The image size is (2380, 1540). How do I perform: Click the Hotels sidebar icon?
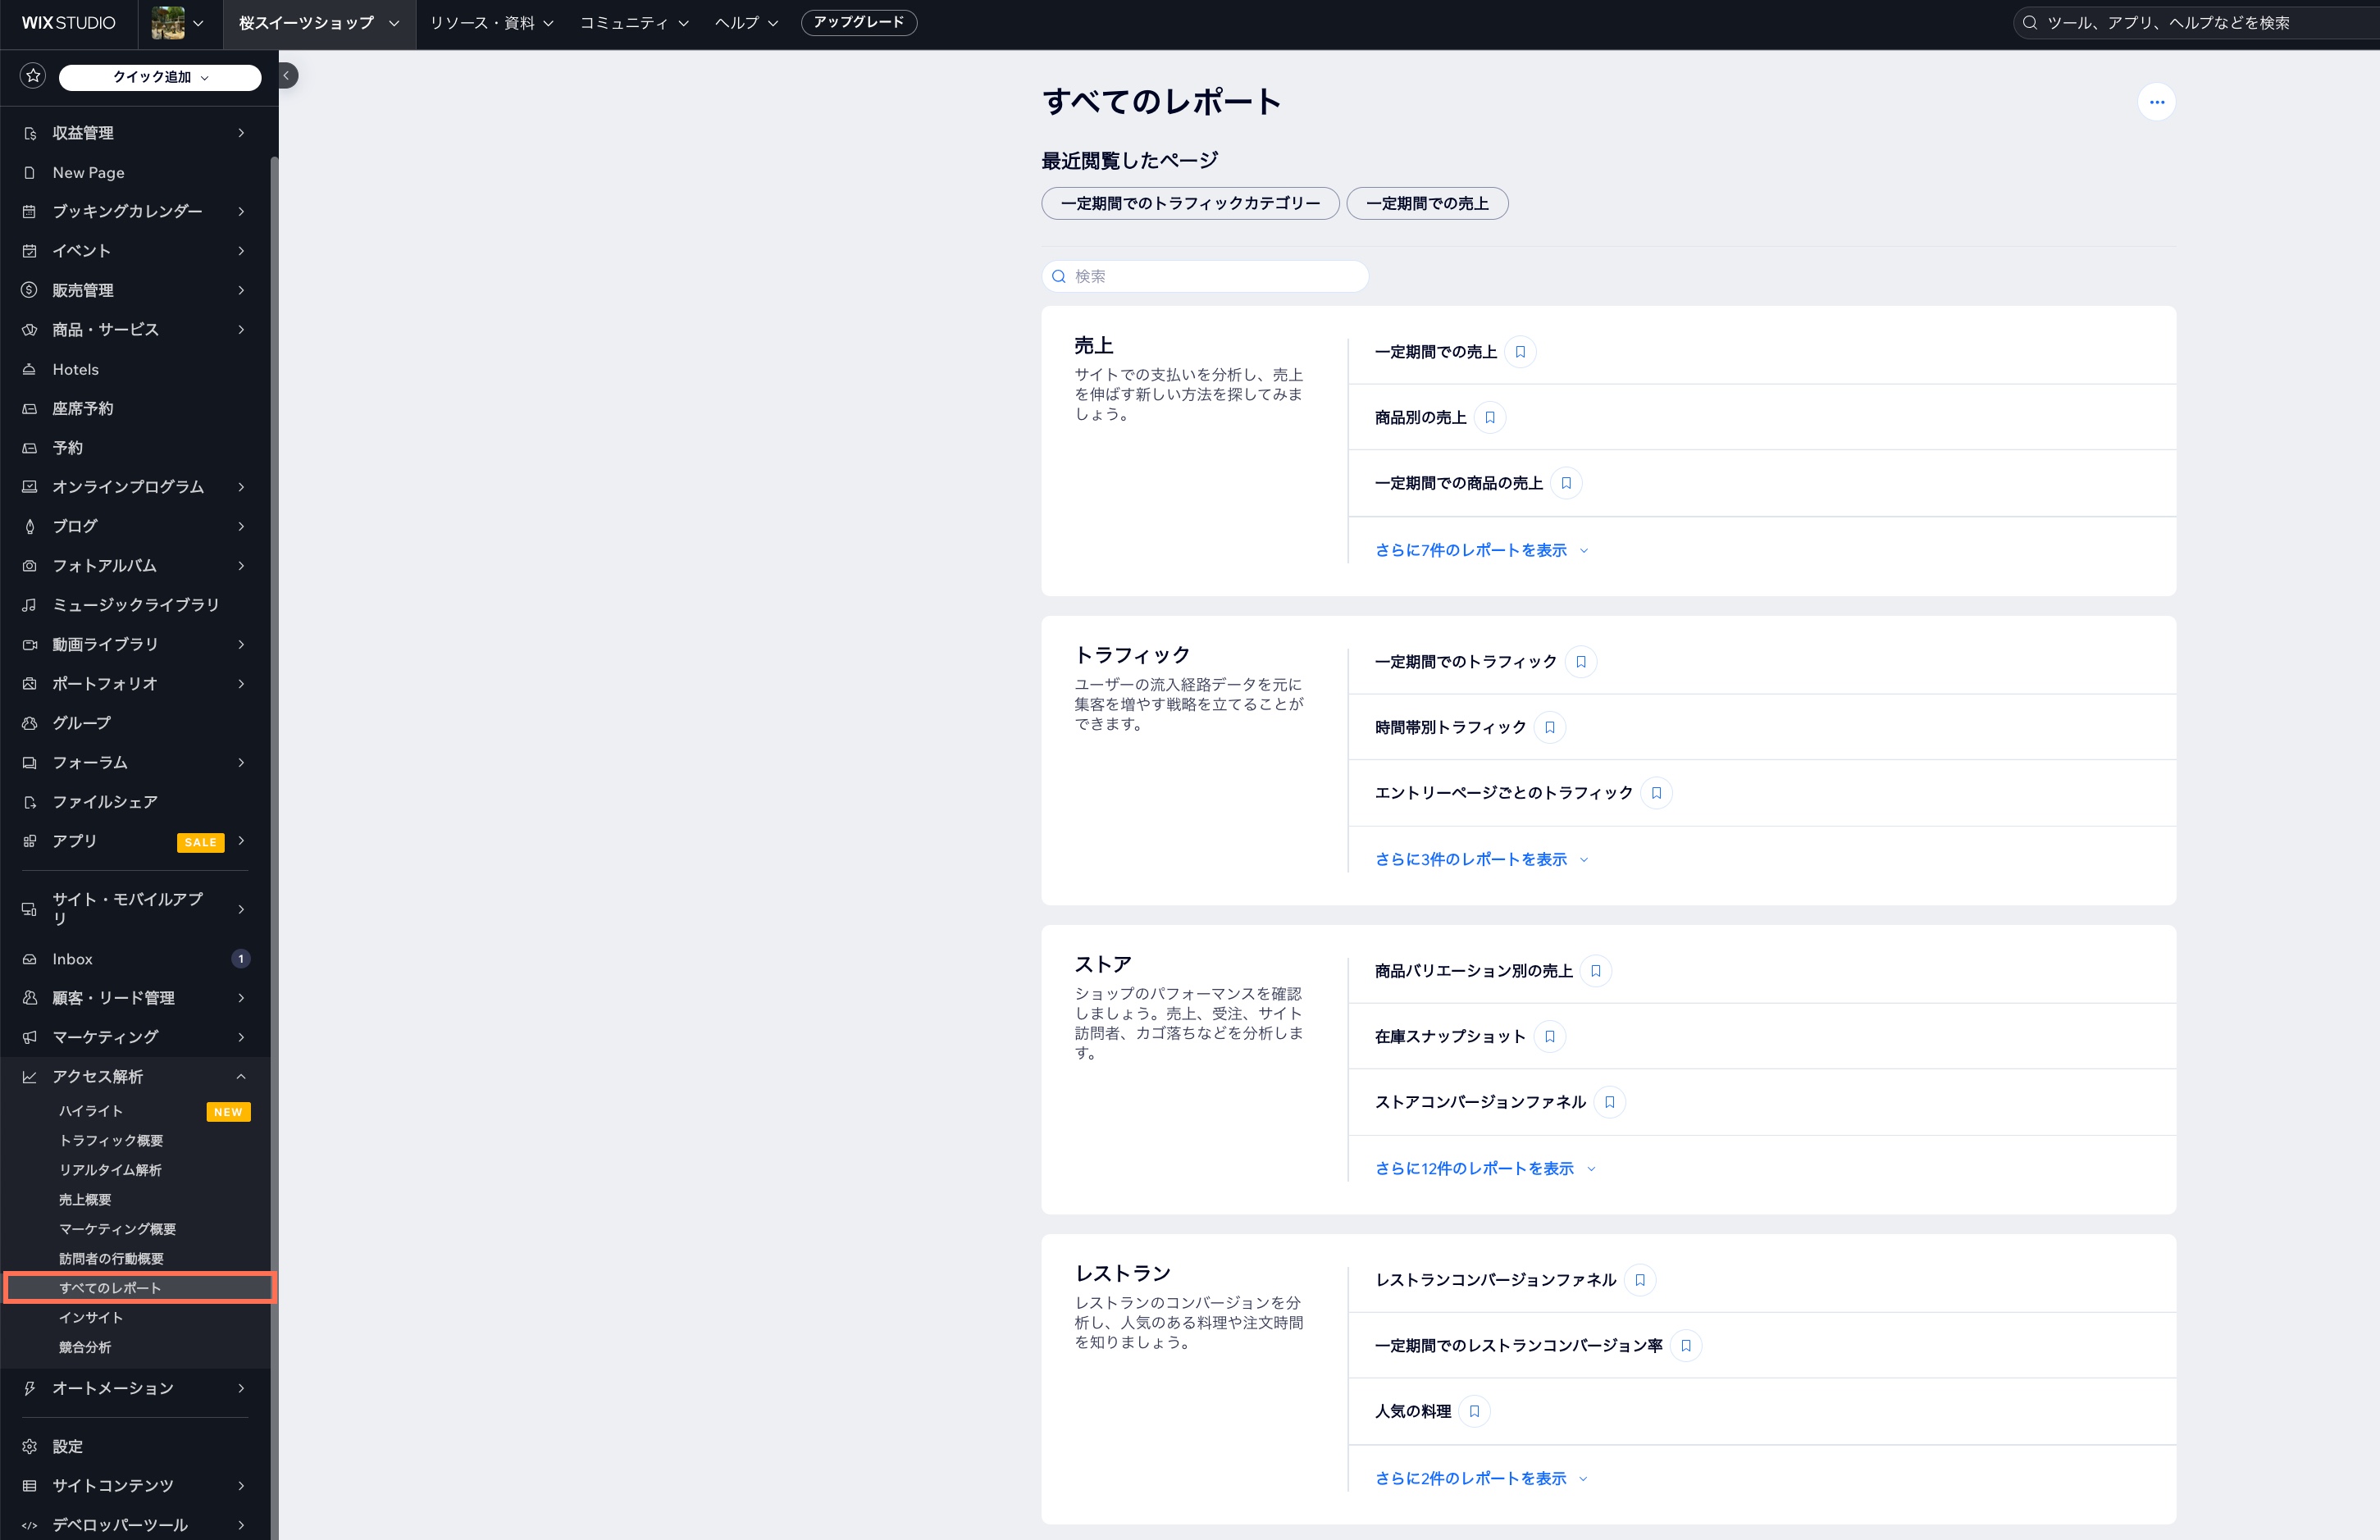click(x=30, y=370)
